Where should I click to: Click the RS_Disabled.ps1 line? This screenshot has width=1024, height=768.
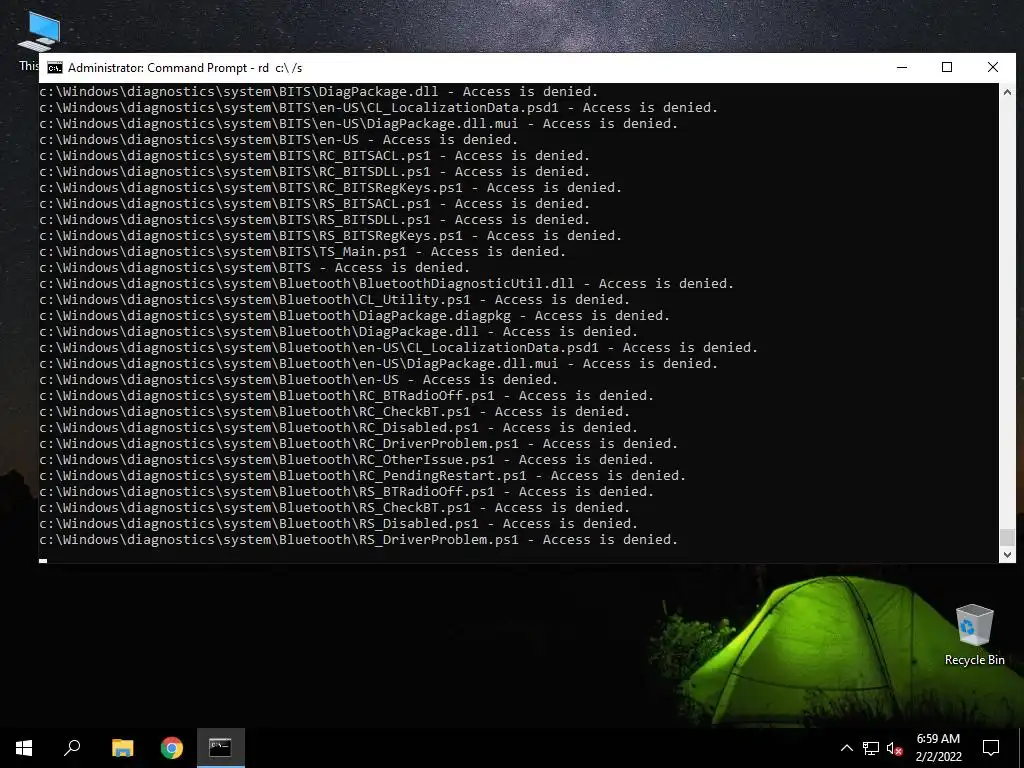[x=338, y=524]
